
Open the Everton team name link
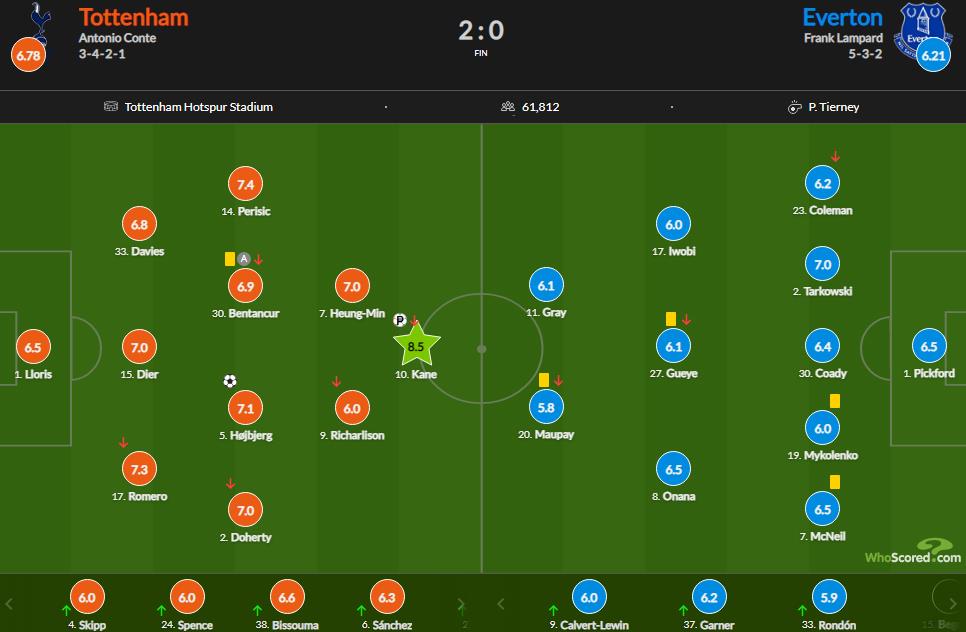(843, 17)
